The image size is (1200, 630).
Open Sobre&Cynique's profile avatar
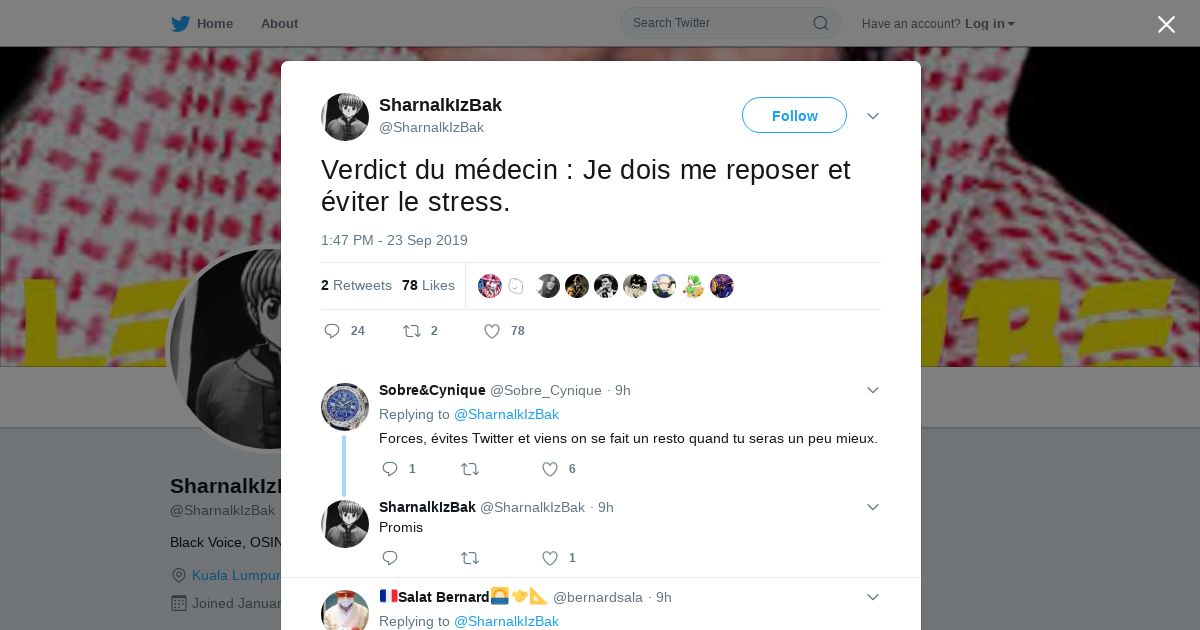(345, 407)
